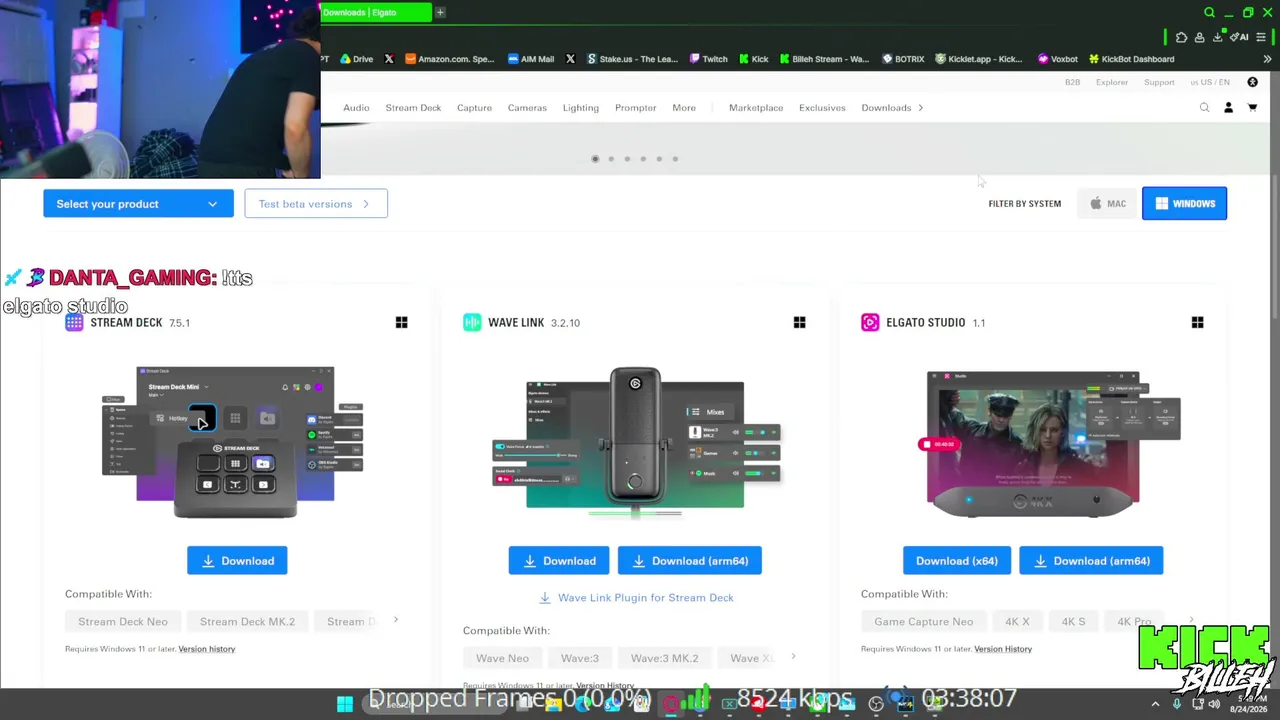Select the first carousel dot
The width and height of the screenshot is (1280, 720).
coord(595,159)
